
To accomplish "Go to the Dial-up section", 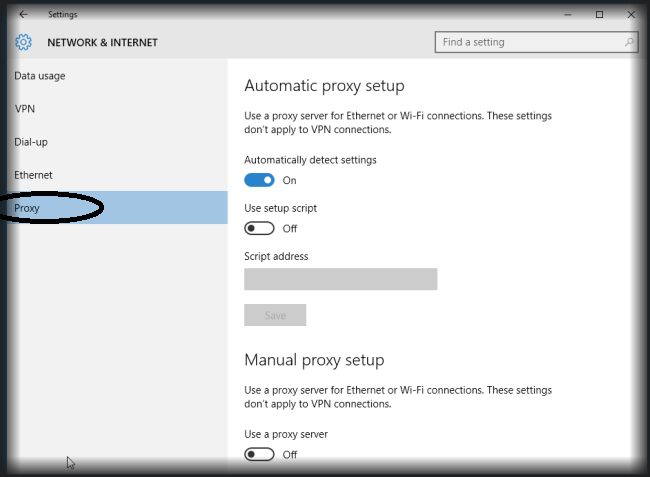I will pyautogui.click(x=31, y=142).
